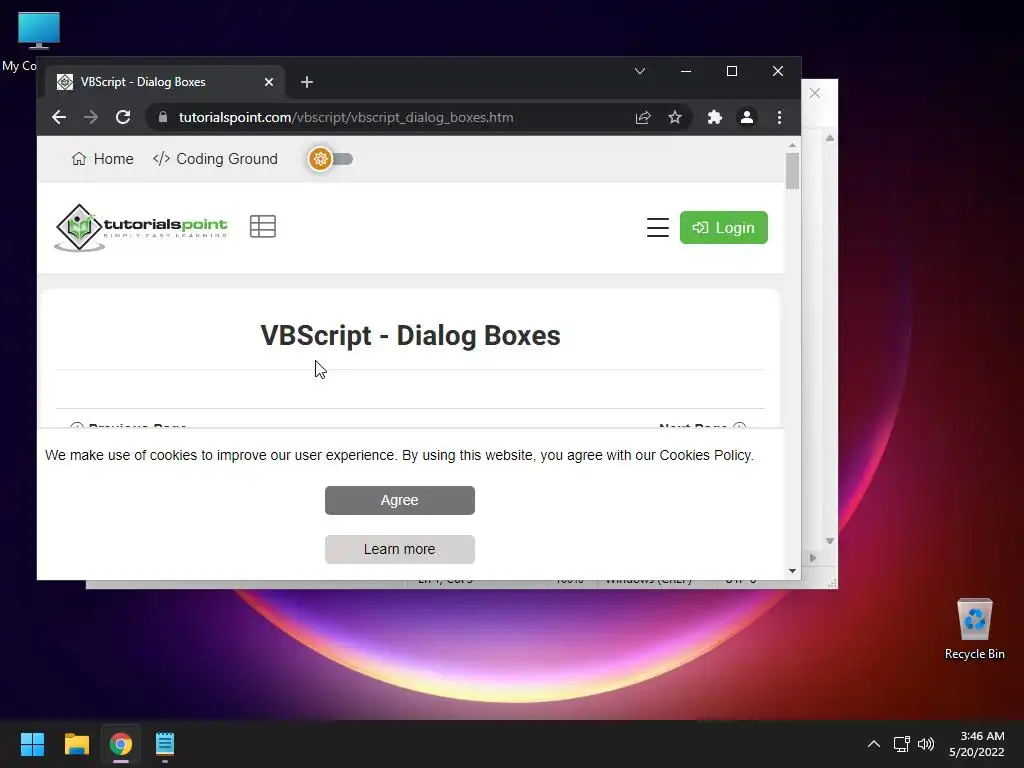Image resolution: width=1024 pixels, height=768 pixels.
Task: Go to Home link on tutorialspoint
Action: tap(103, 159)
